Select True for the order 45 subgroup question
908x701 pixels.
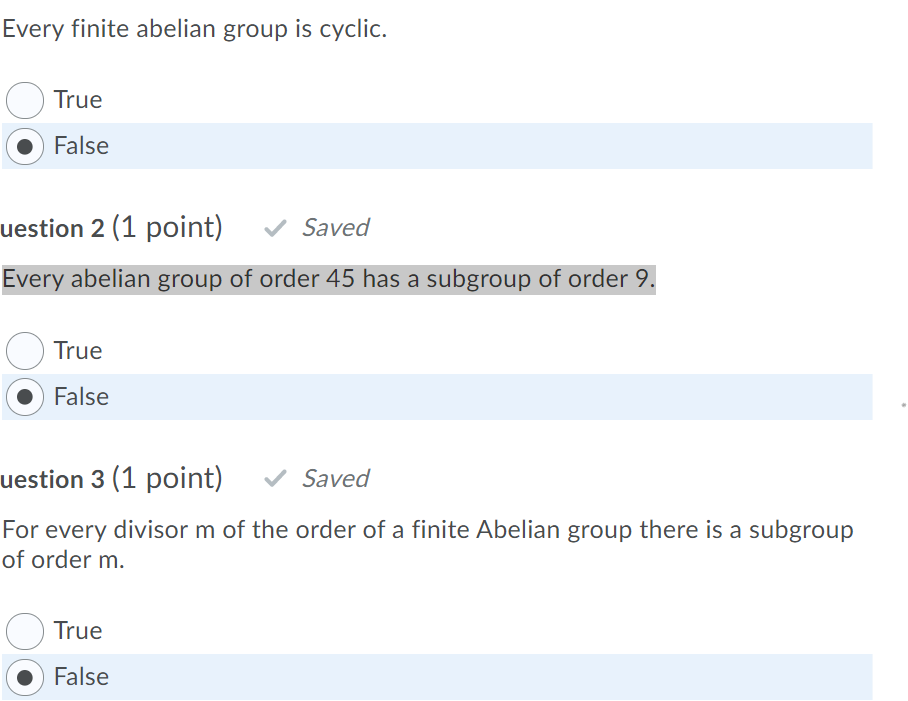point(23,351)
